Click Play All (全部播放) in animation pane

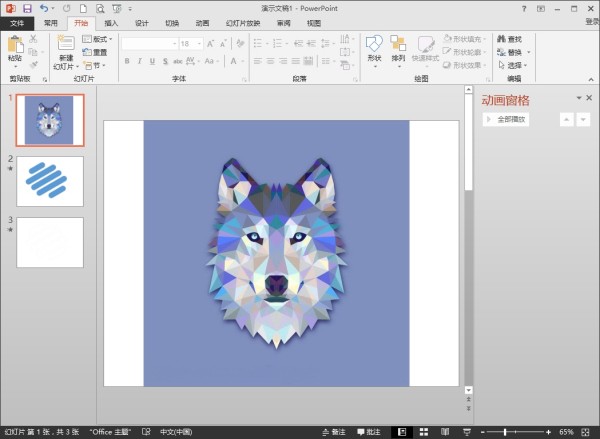click(507, 120)
